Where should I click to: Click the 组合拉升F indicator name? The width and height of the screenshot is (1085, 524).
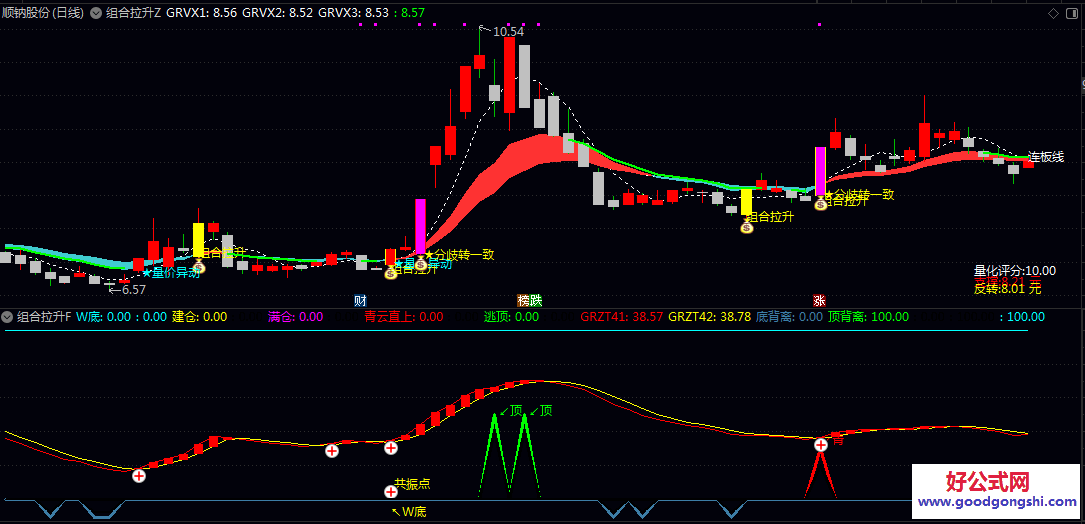(44, 317)
